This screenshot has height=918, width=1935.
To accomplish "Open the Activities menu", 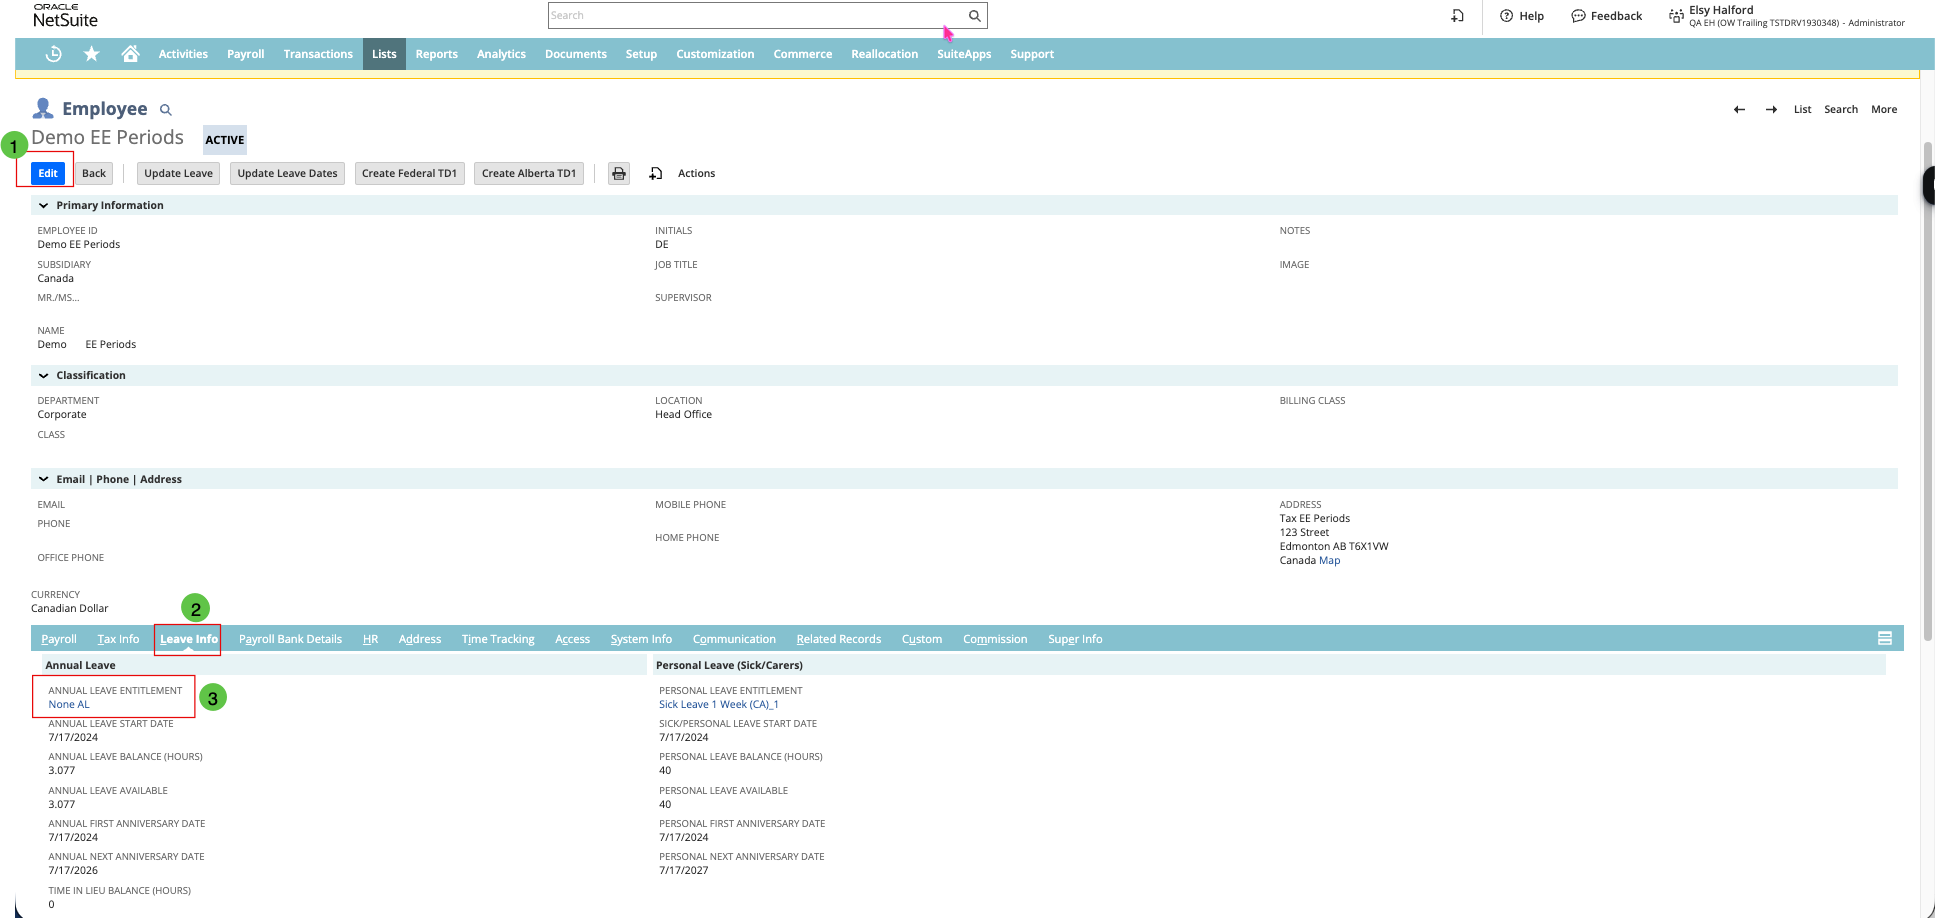I will tap(183, 54).
